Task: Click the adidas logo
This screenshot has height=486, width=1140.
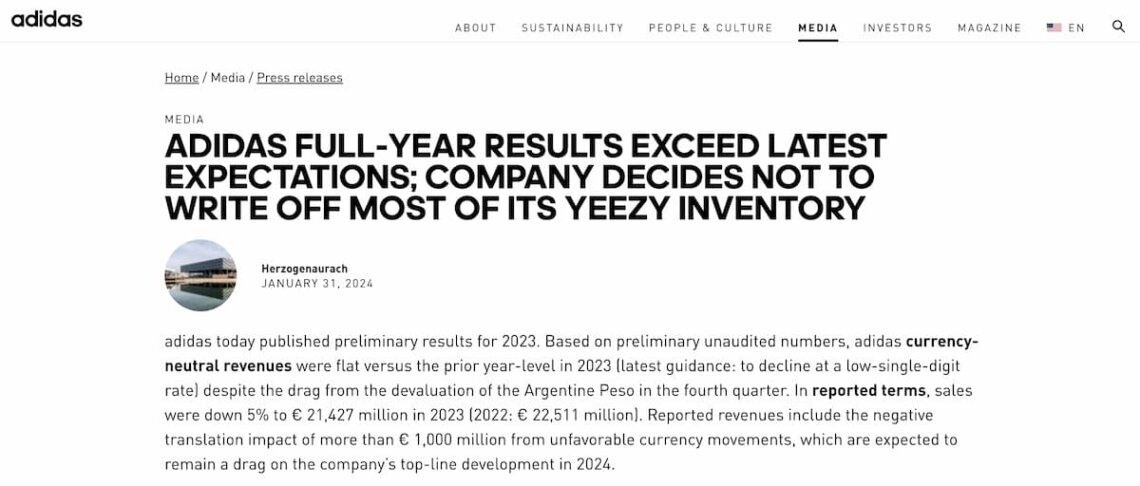Action: [x=46, y=19]
